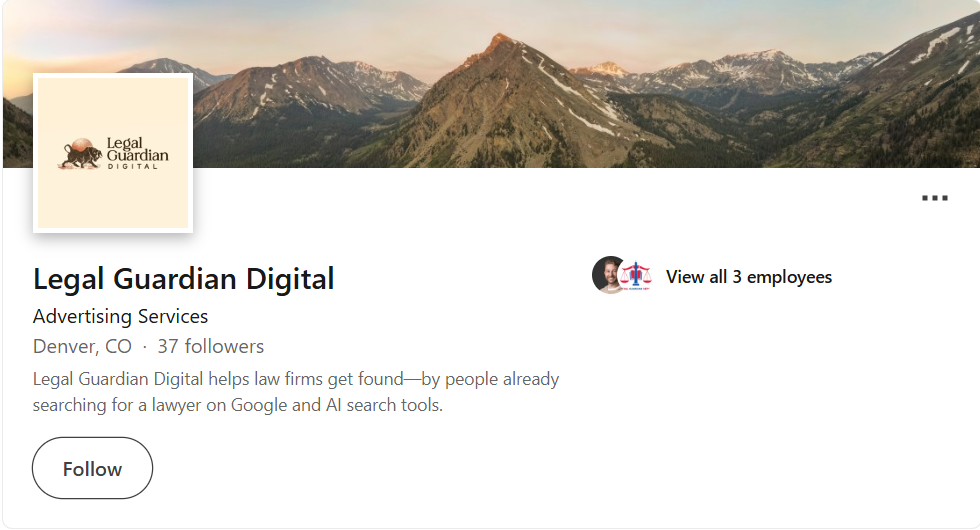The image size is (980, 530).
Task: Click the Denver, CO location text
Action: pos(82,346)
